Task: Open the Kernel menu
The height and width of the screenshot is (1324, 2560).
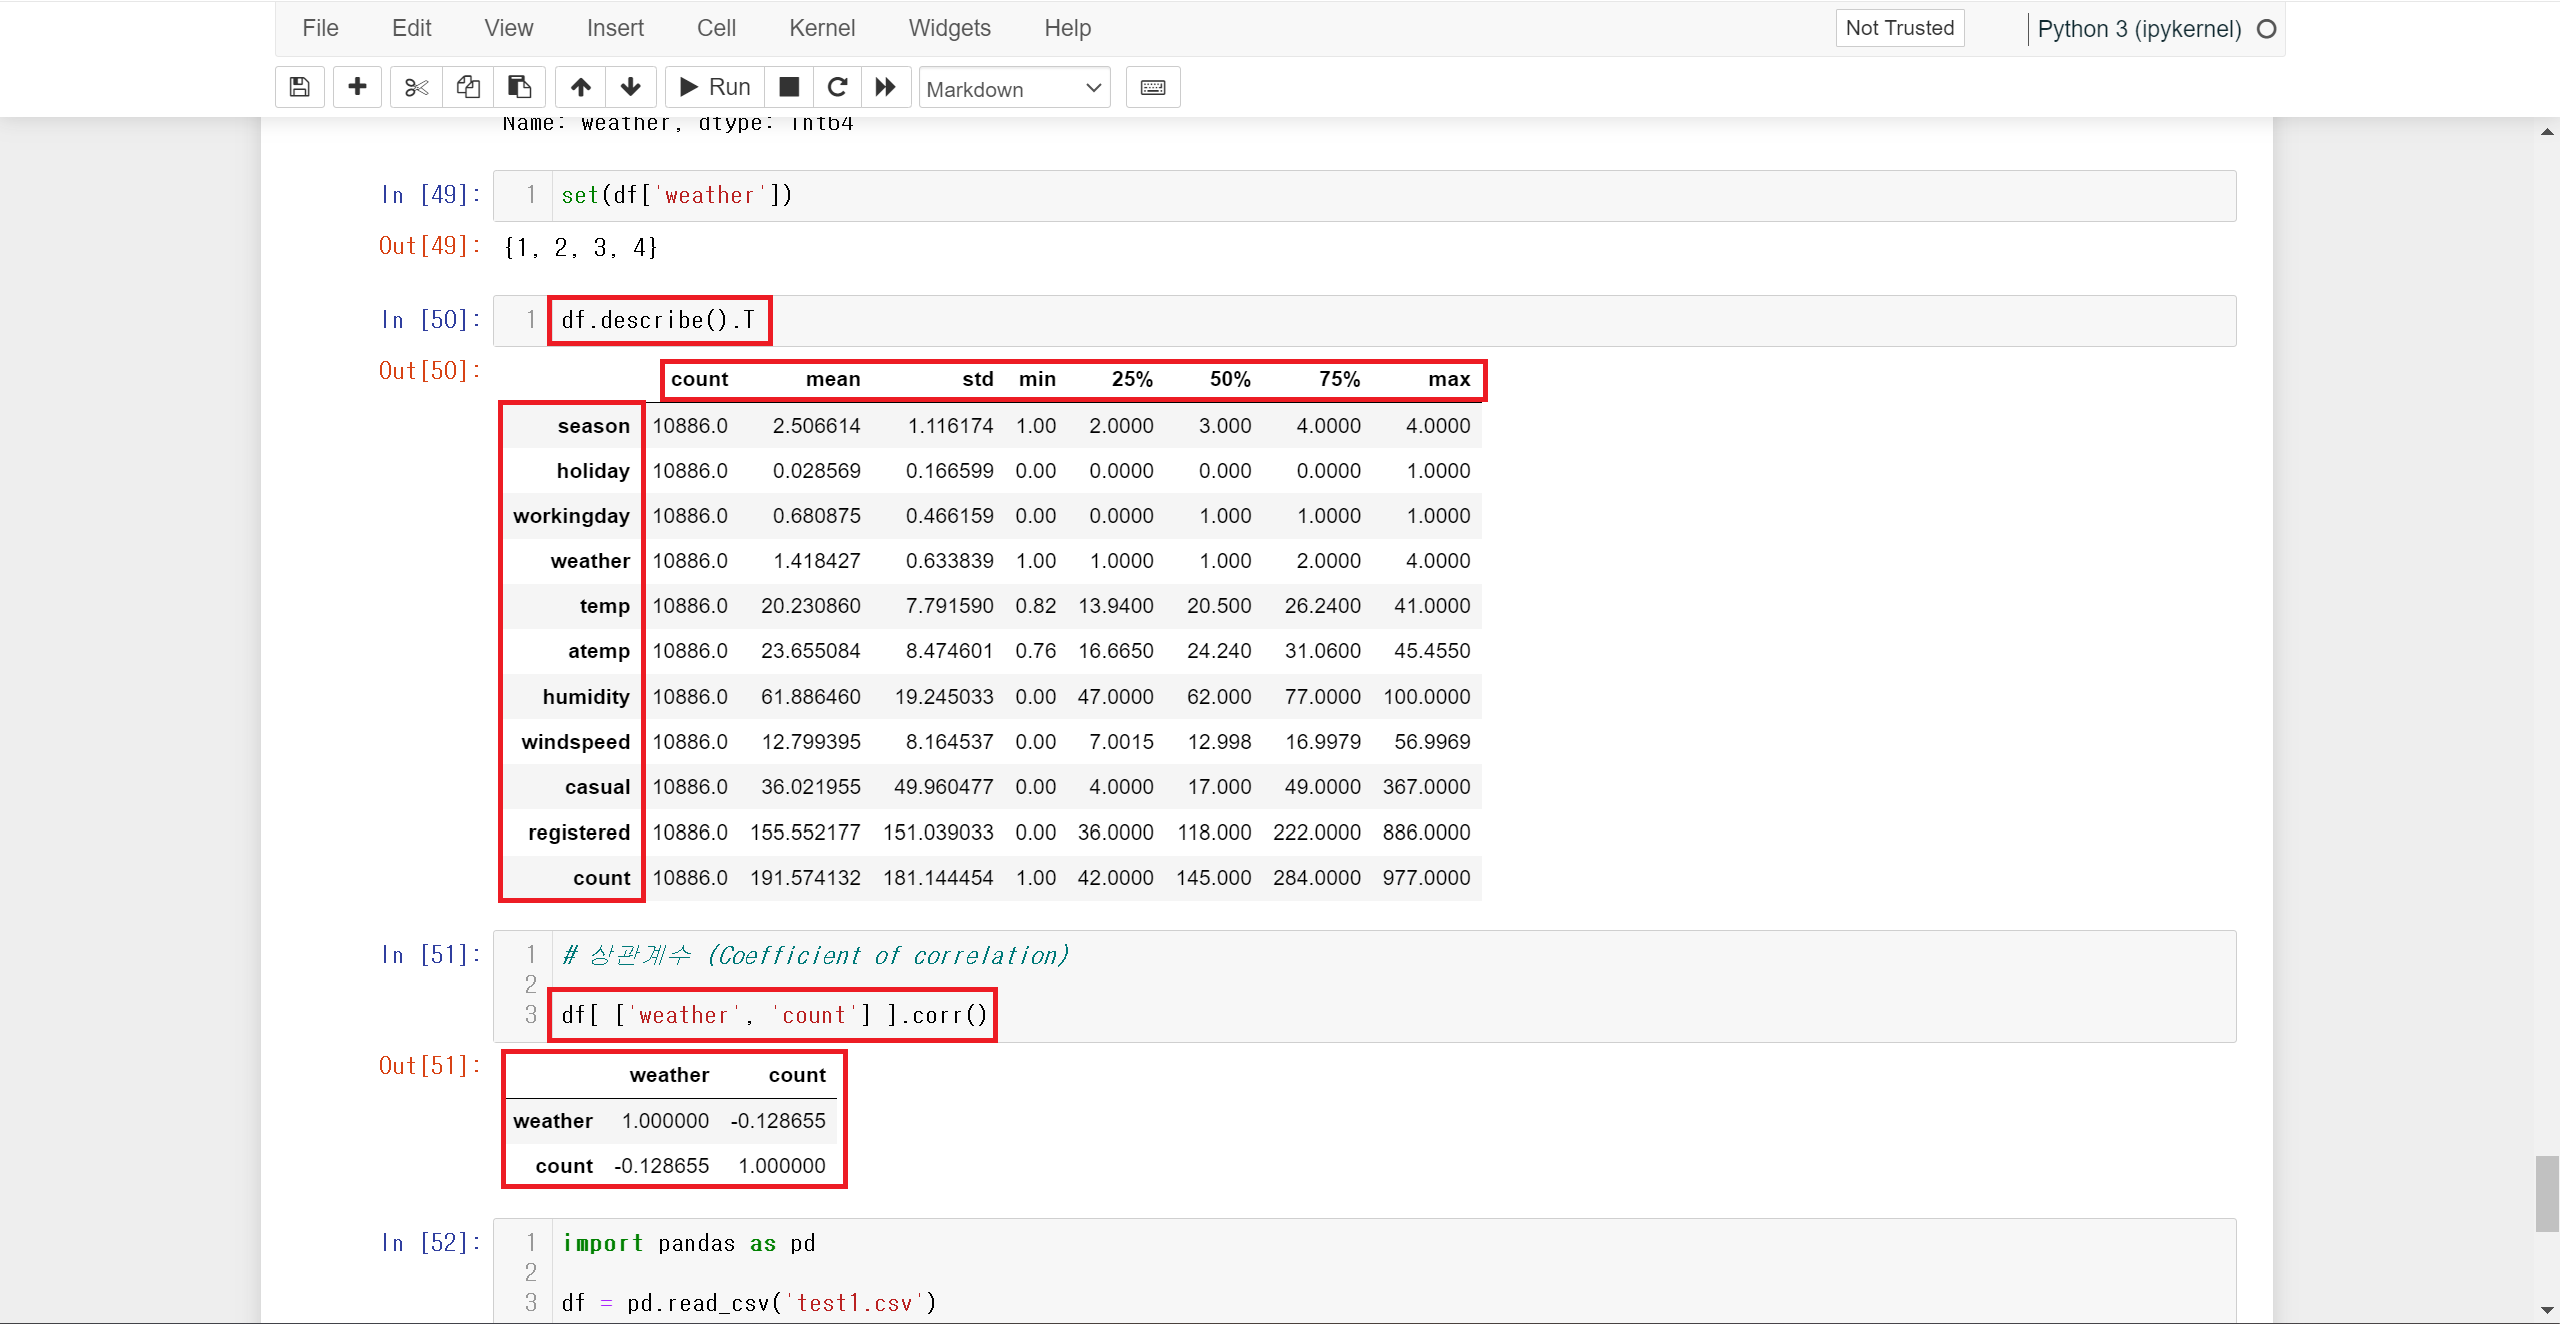Action: (x=821, y=28)
